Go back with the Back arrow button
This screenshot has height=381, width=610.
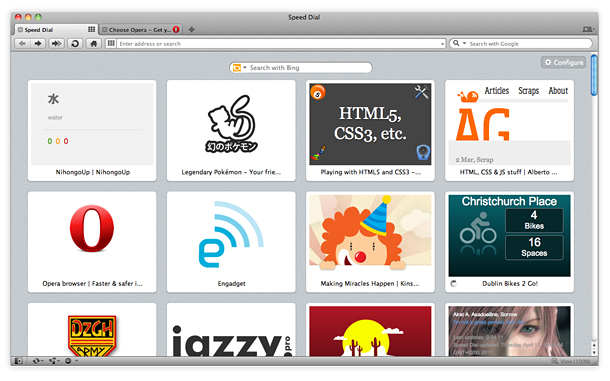click(22, 44)
